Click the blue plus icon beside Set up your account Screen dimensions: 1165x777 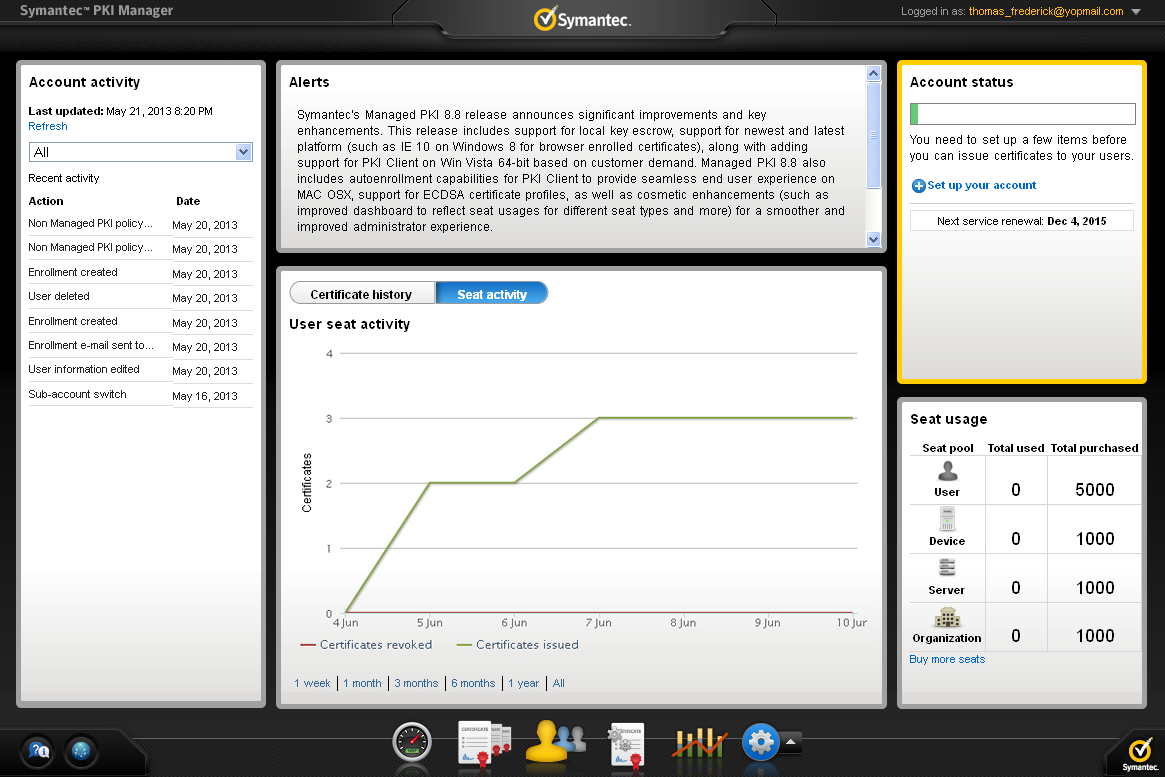(918, 186)
